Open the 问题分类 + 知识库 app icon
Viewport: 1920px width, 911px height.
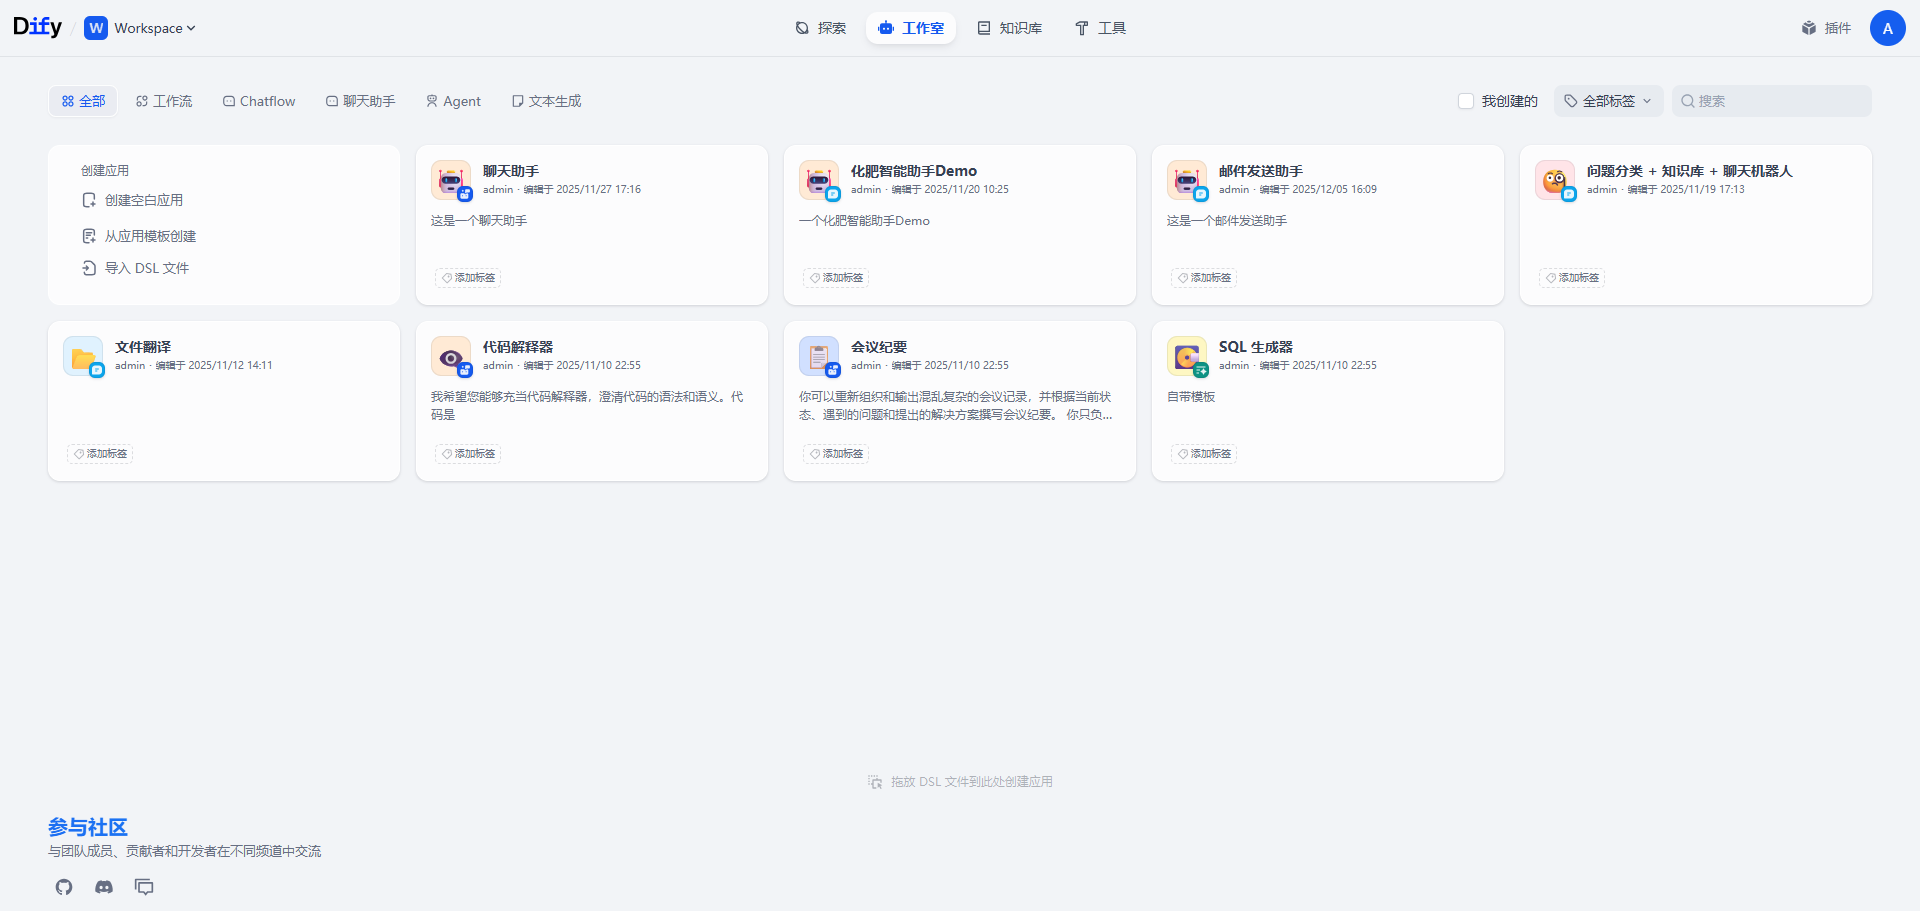[x=1555, y=180]
